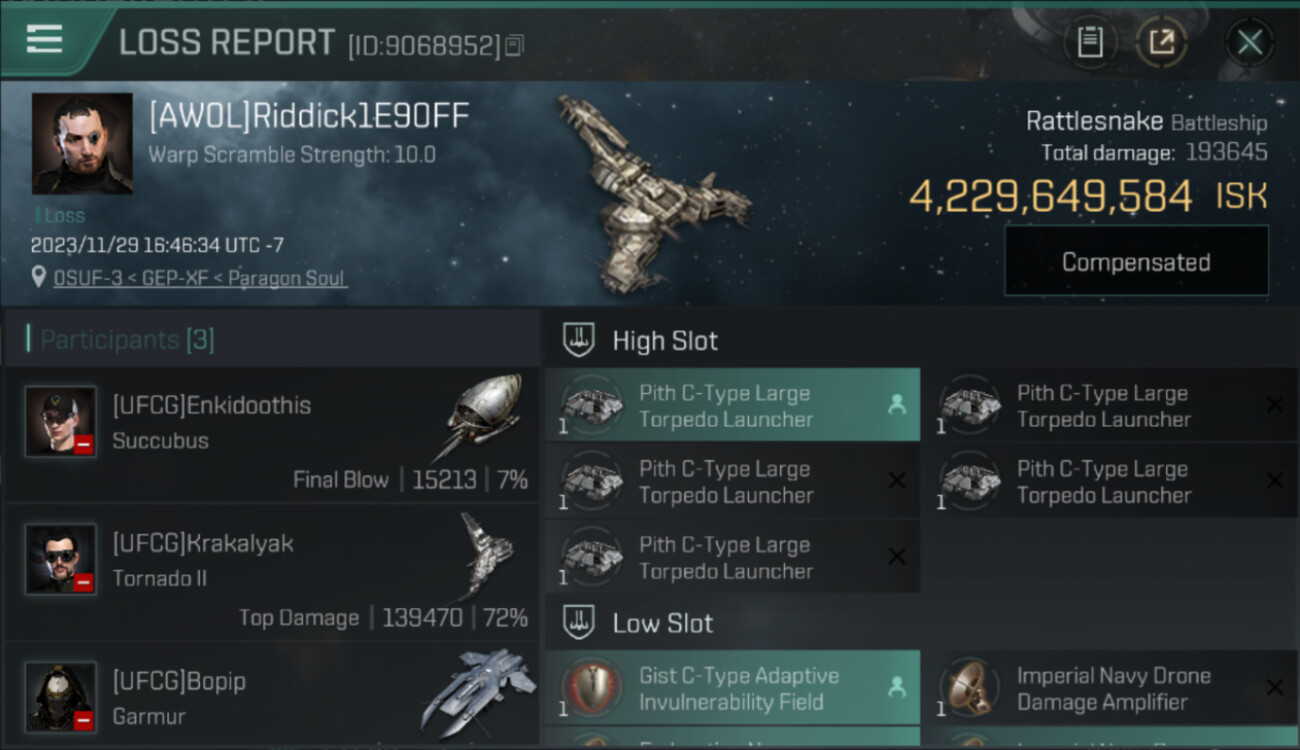Click the Tornado II ship icon

pyautogui.click(x=489, y=557)
